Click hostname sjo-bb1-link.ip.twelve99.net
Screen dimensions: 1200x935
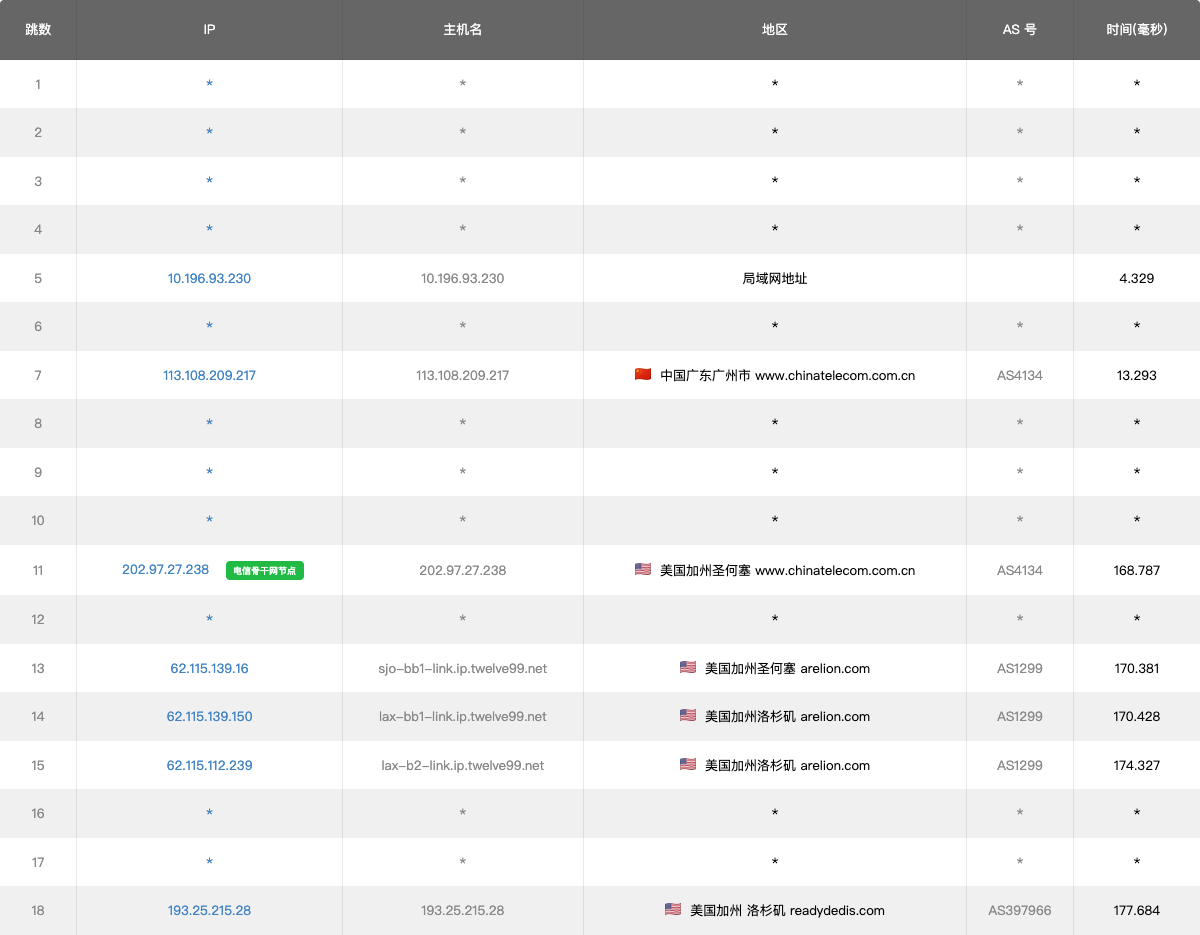tap(463, 668)
